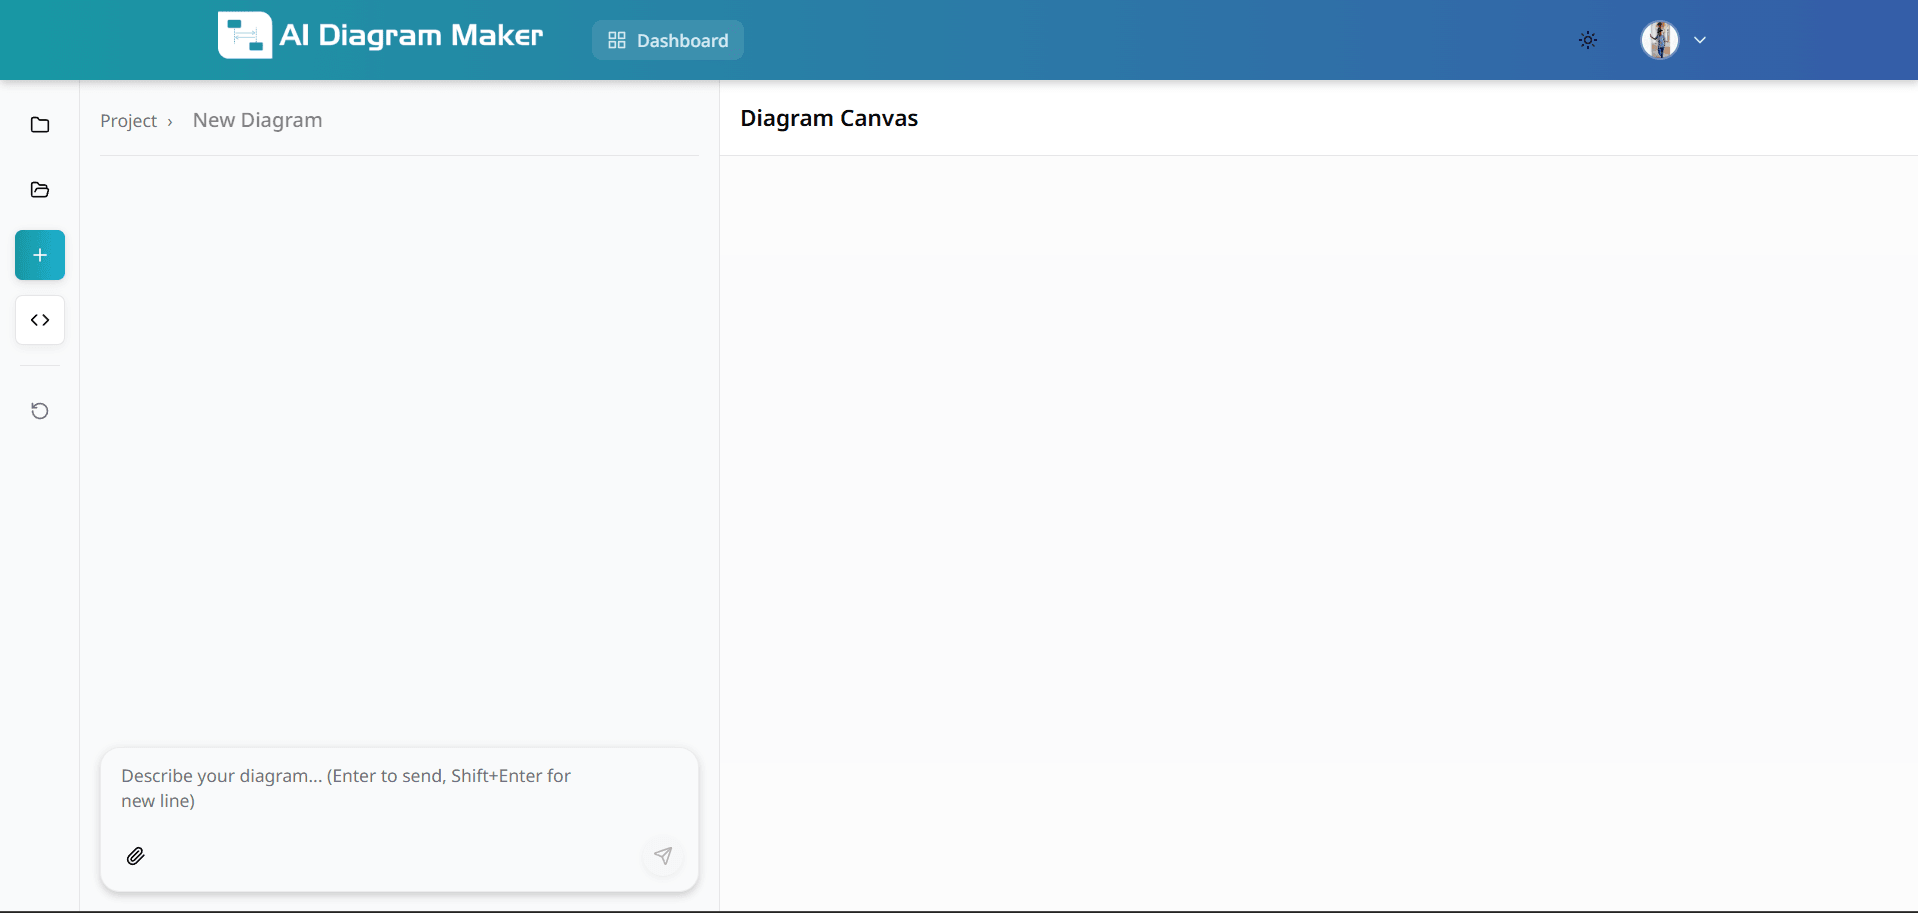Send the message via paper plane icon
The height and width of the screenshot is (913, 1918).
click(x=663, y=856)
